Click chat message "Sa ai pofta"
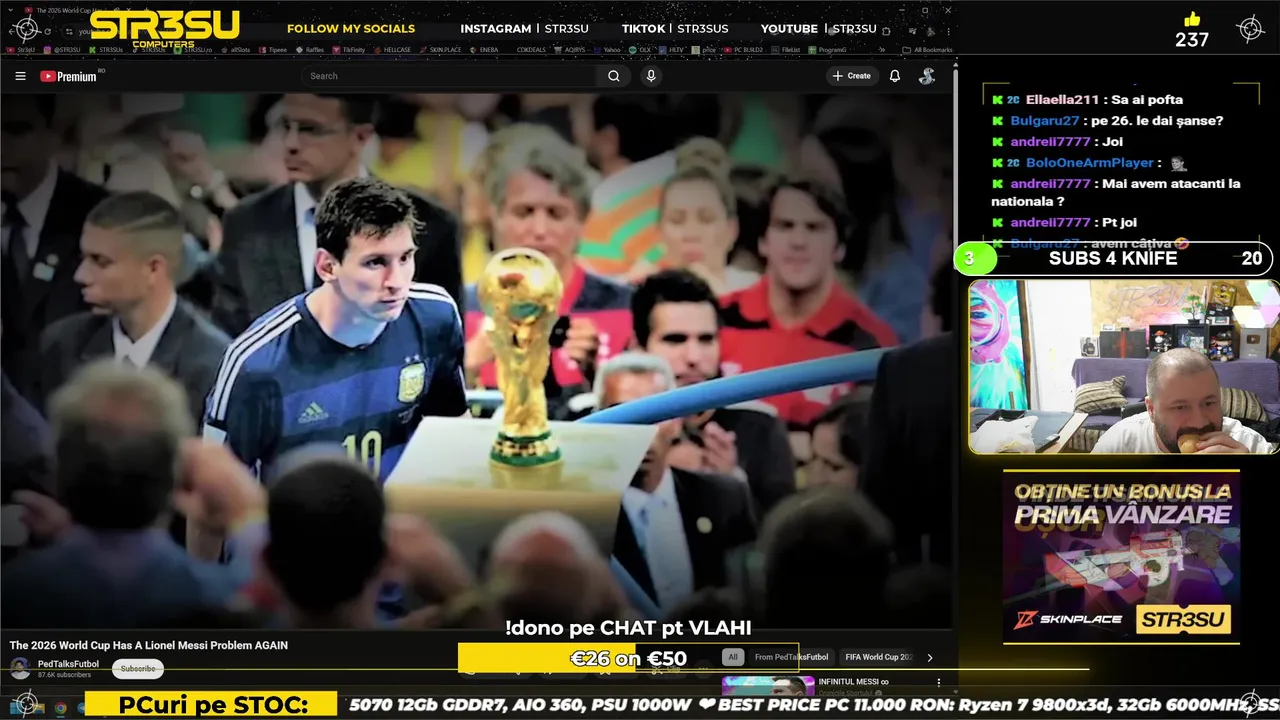Viewport: 1280px width, 720px height. (x=1146, y=99)
